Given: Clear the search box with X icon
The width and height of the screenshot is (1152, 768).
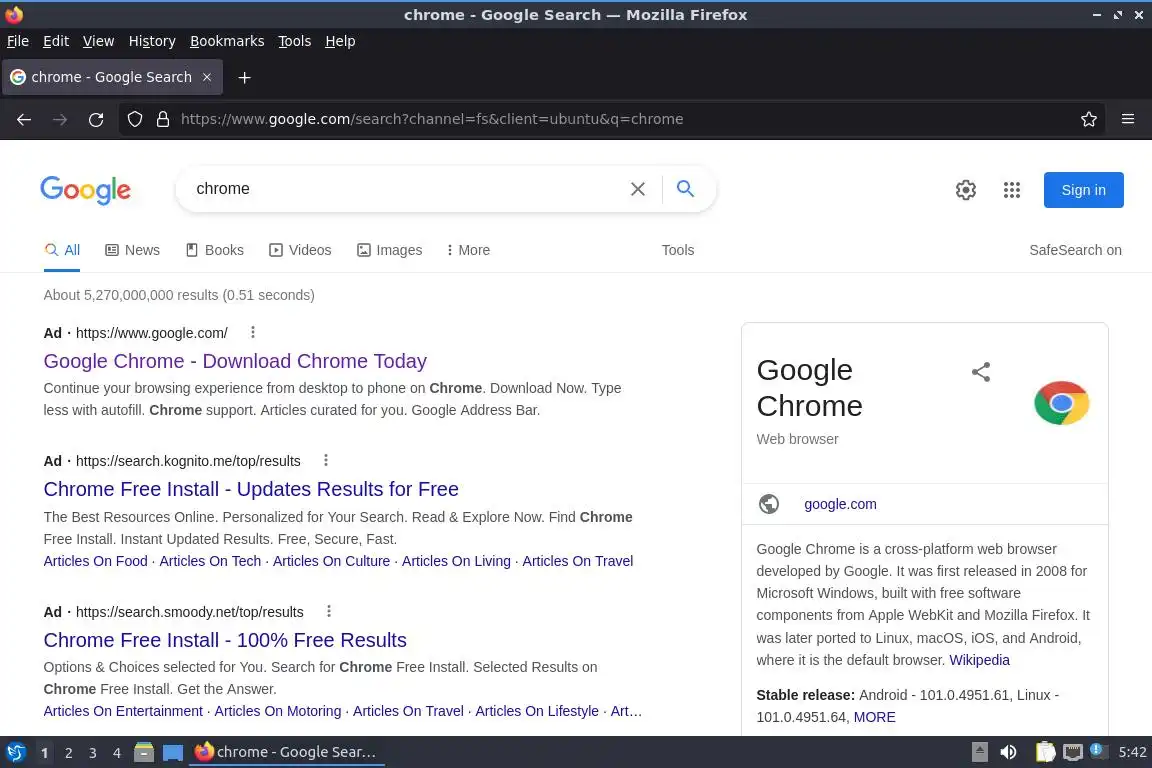Looking at the screenshot, I should tap(638, 189).
